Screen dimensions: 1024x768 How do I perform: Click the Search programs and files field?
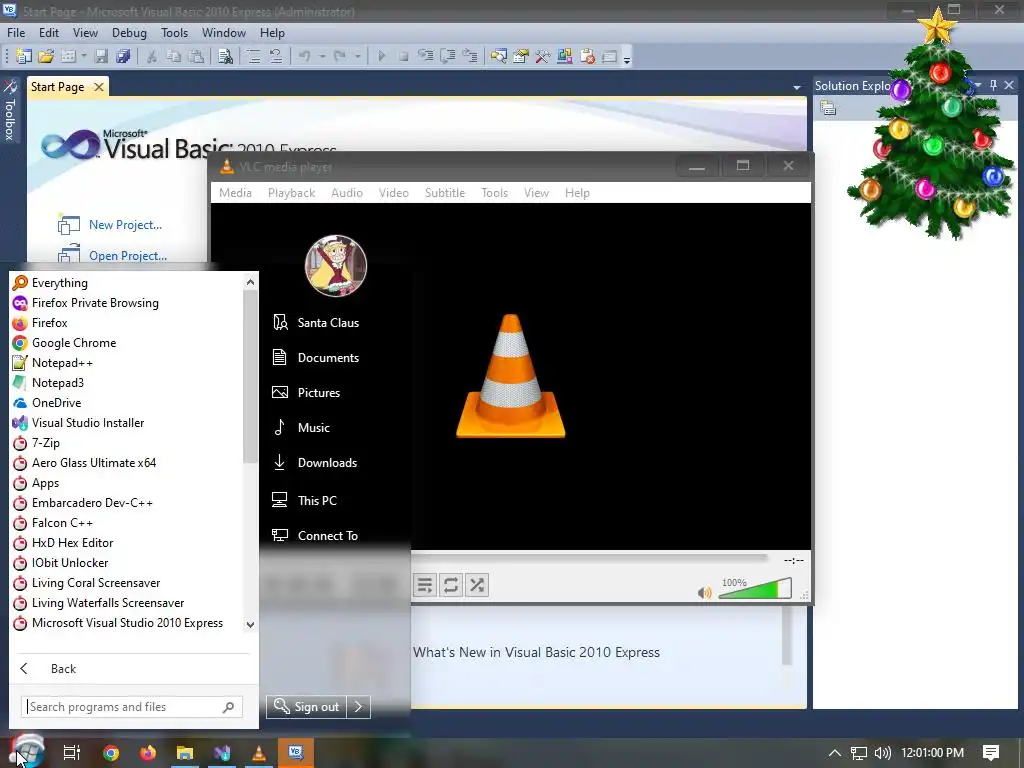(133, 707)
